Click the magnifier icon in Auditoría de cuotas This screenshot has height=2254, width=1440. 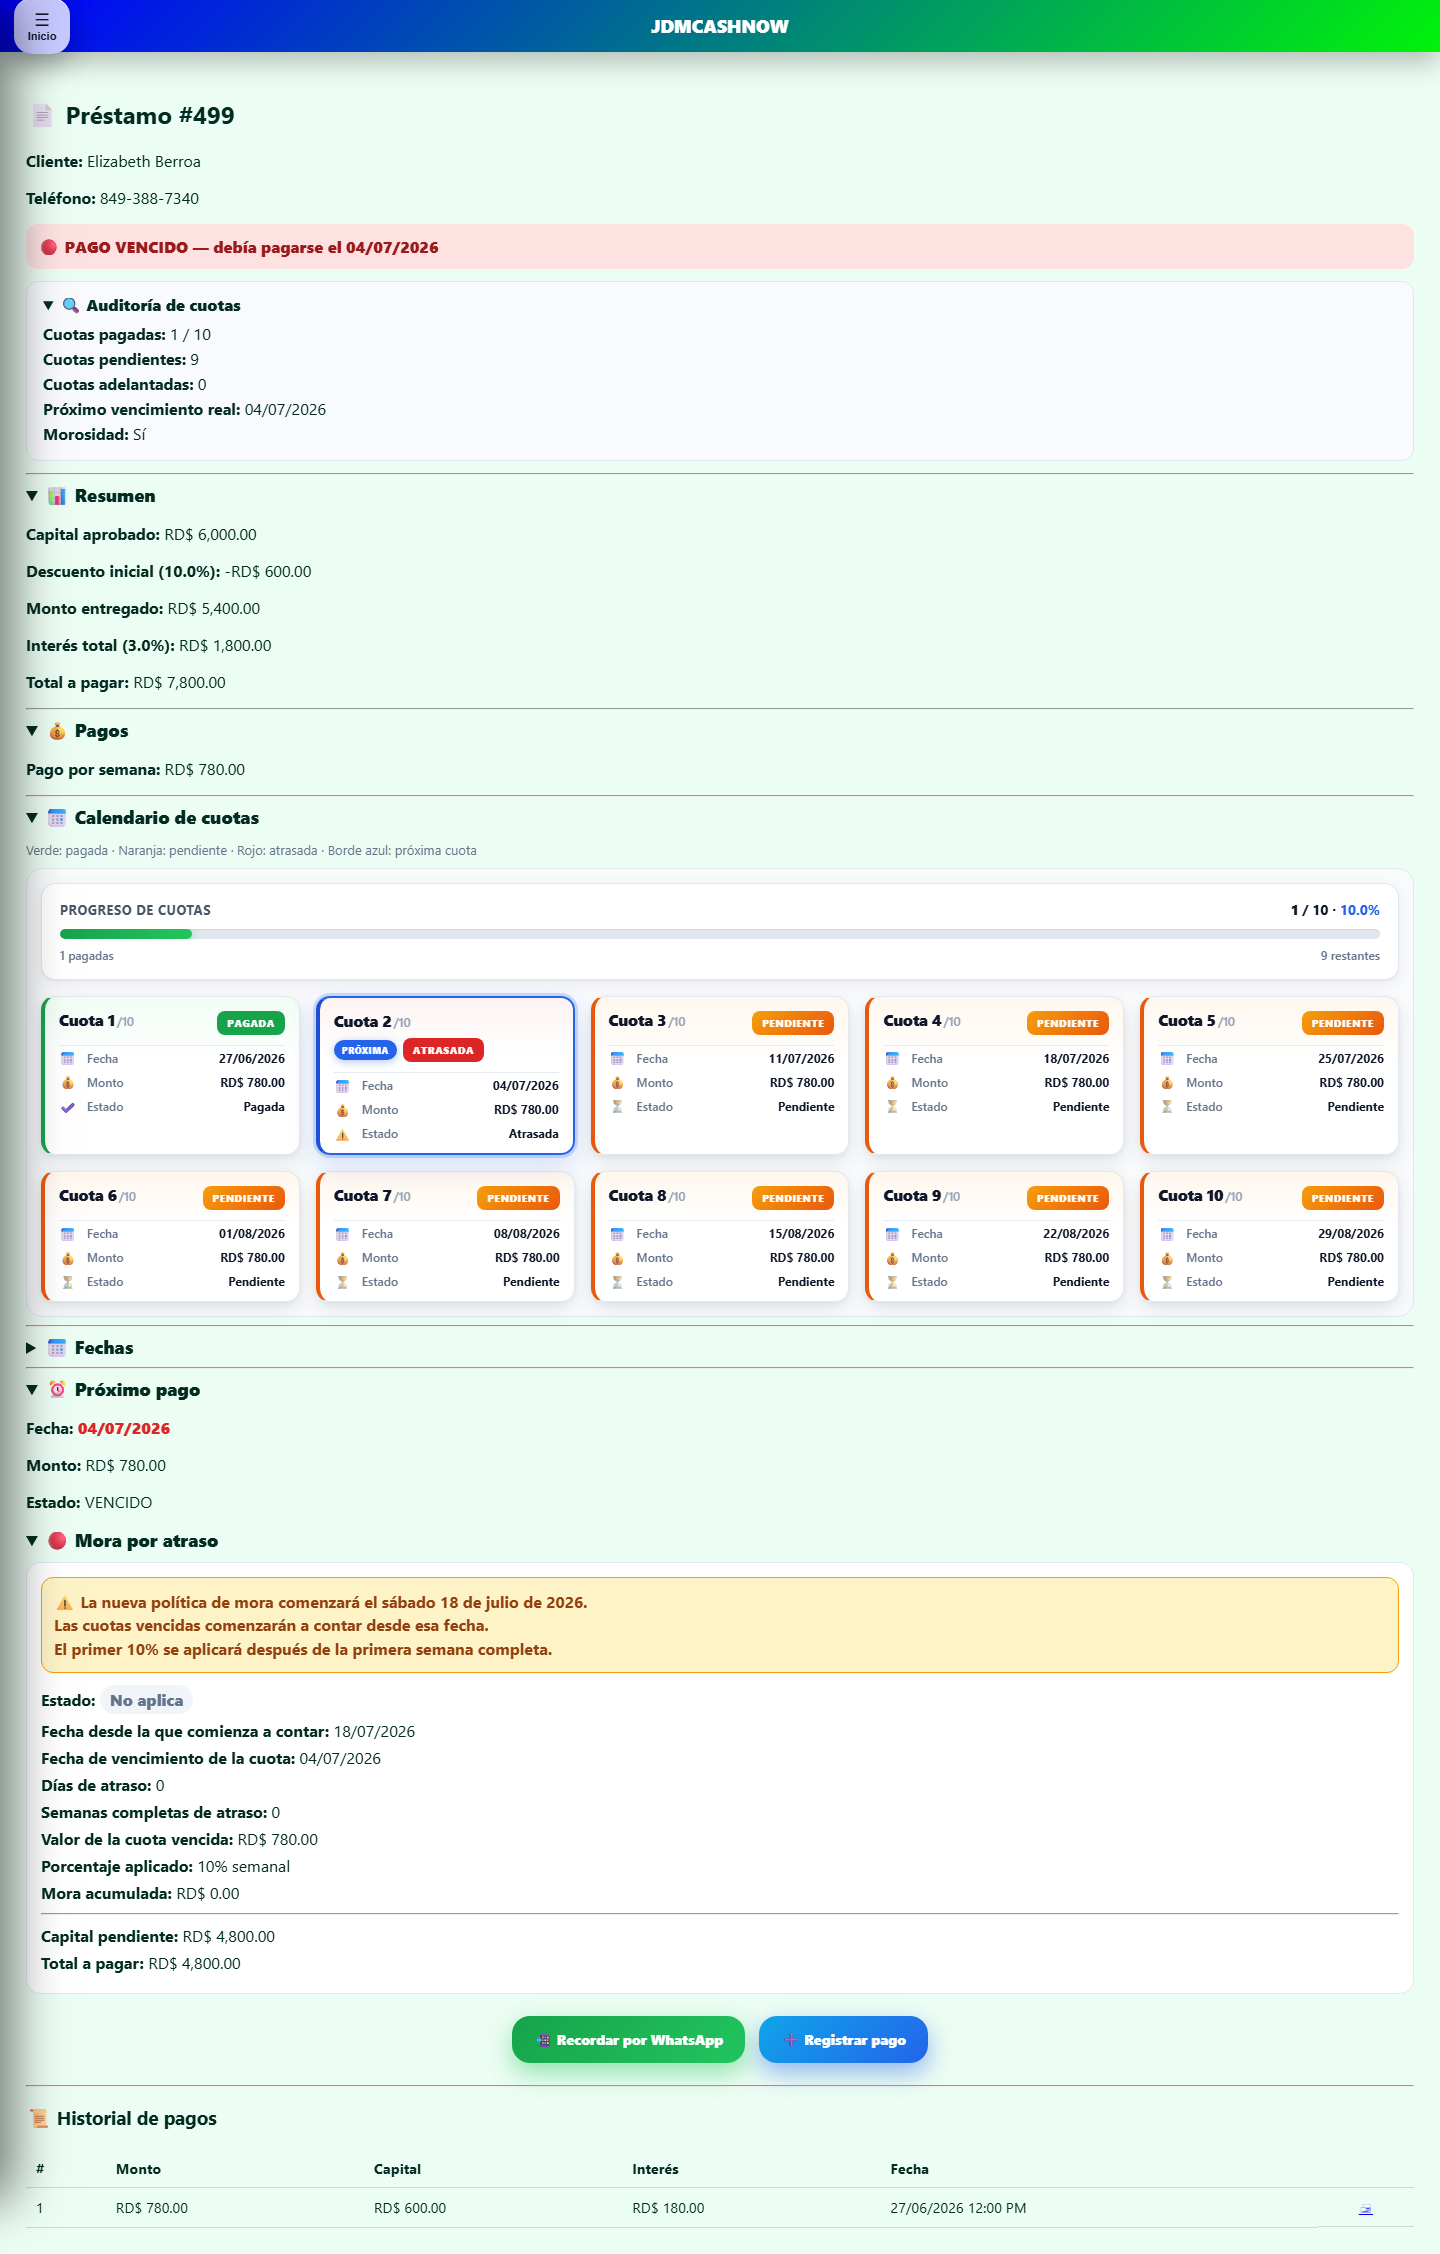coord(71,306)
